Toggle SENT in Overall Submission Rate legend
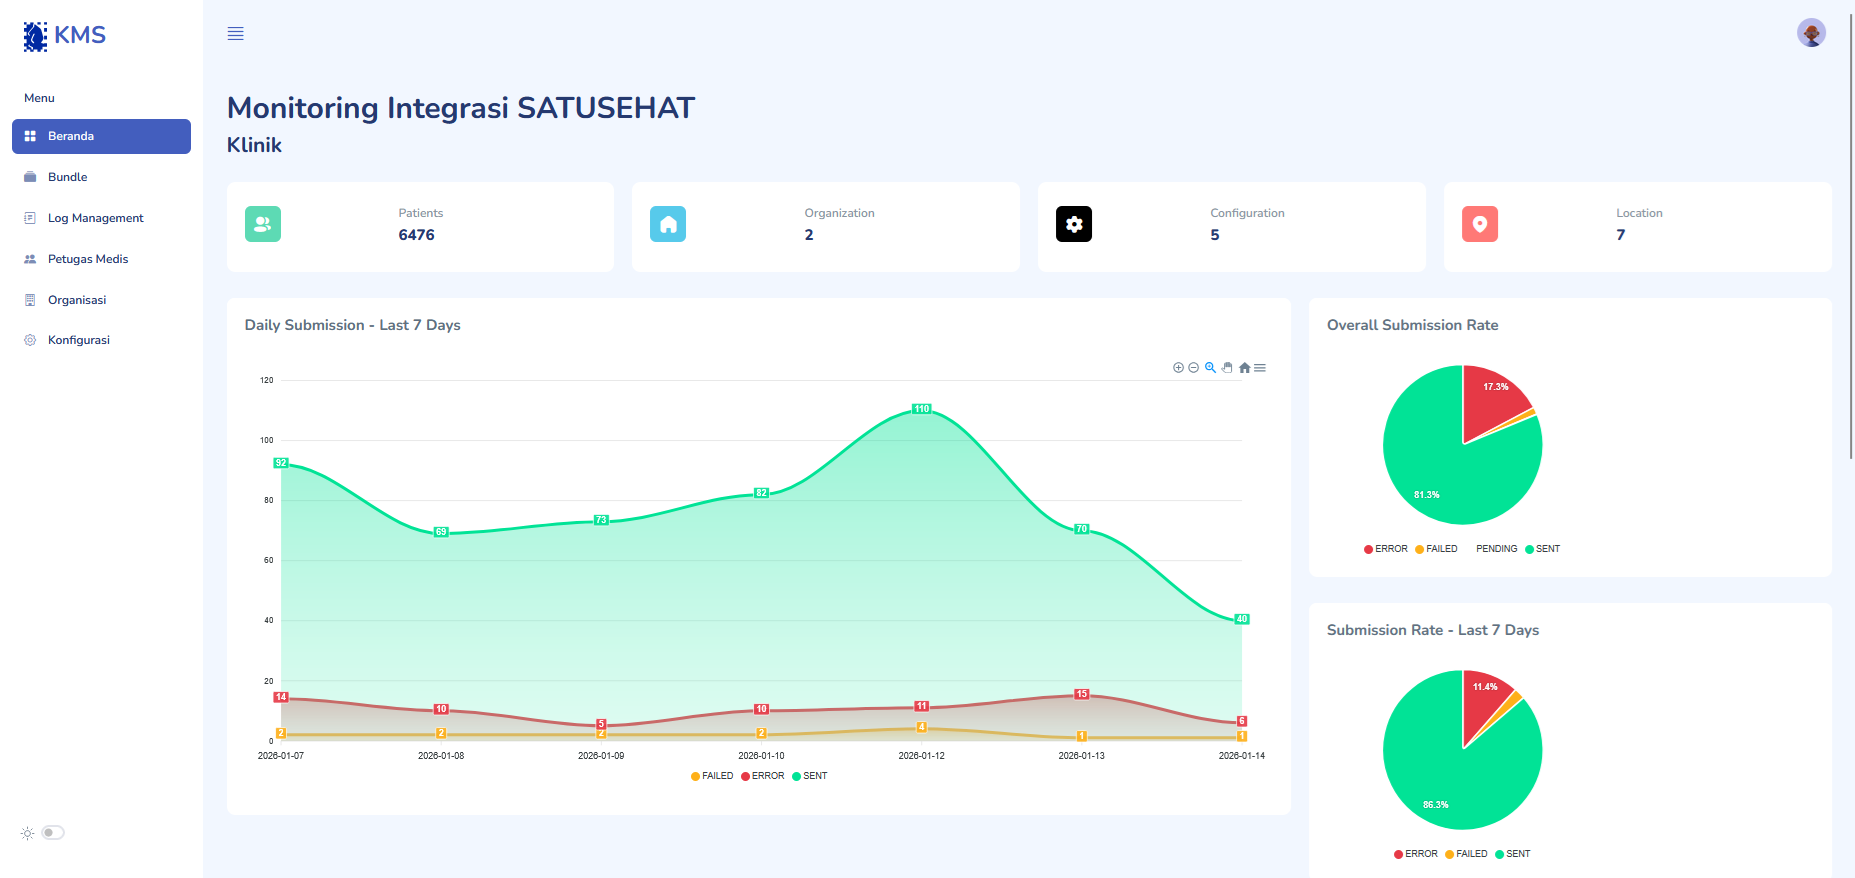Image resolution: width=1855 pixels, height=878 pixels. coord(1543,549)
